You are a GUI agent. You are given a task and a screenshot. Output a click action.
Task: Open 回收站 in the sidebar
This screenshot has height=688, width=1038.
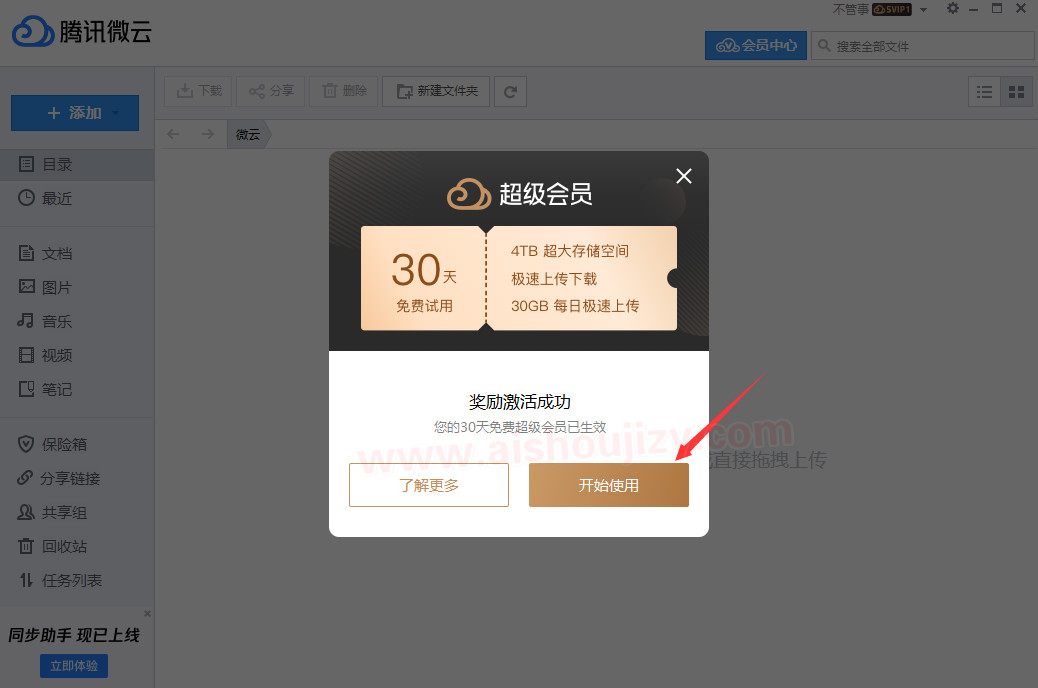point(77,546)
